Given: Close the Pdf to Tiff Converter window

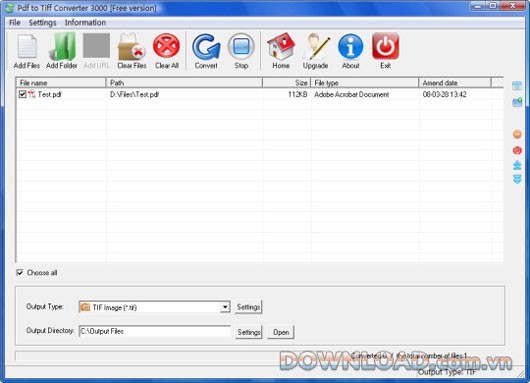Looking at the screenshot, I should tap(513, 6).
